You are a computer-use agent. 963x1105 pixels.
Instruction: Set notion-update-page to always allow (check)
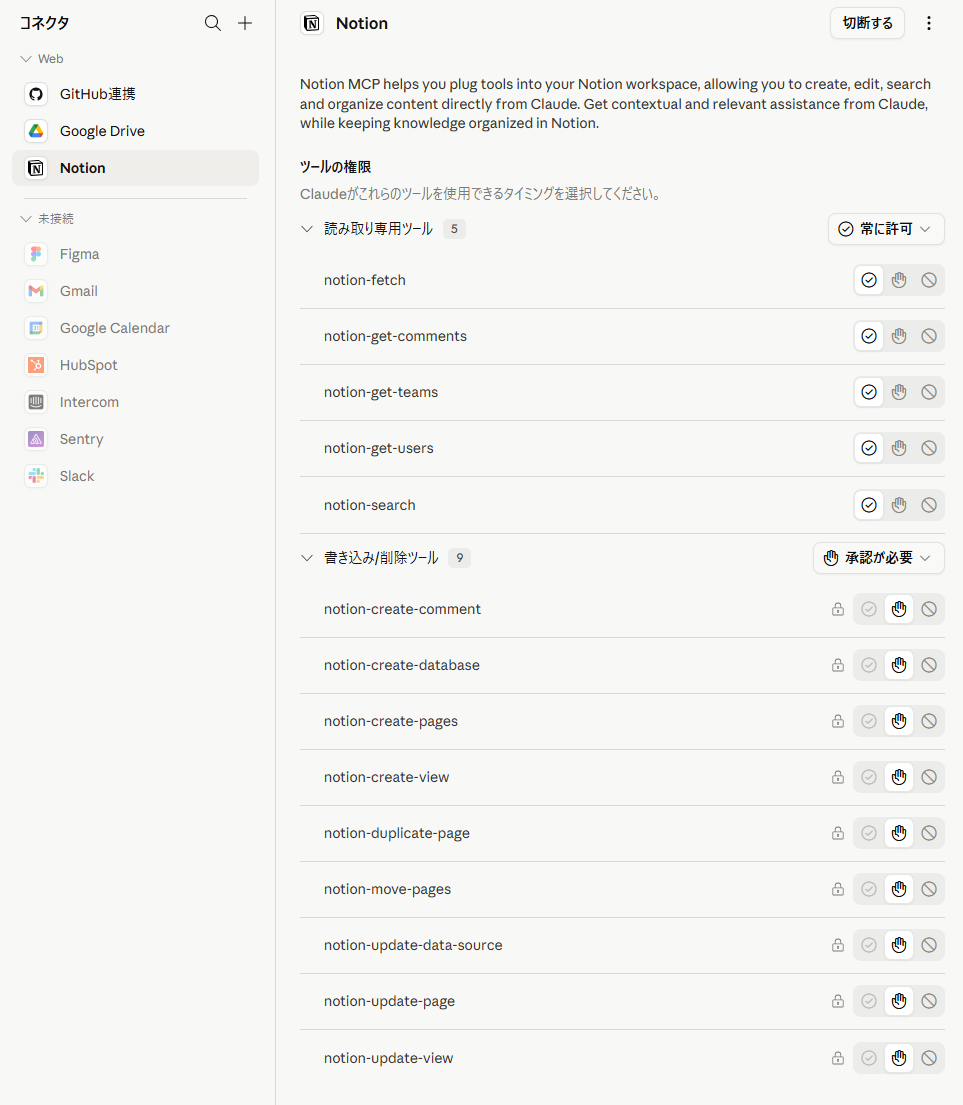[869, 1001]
